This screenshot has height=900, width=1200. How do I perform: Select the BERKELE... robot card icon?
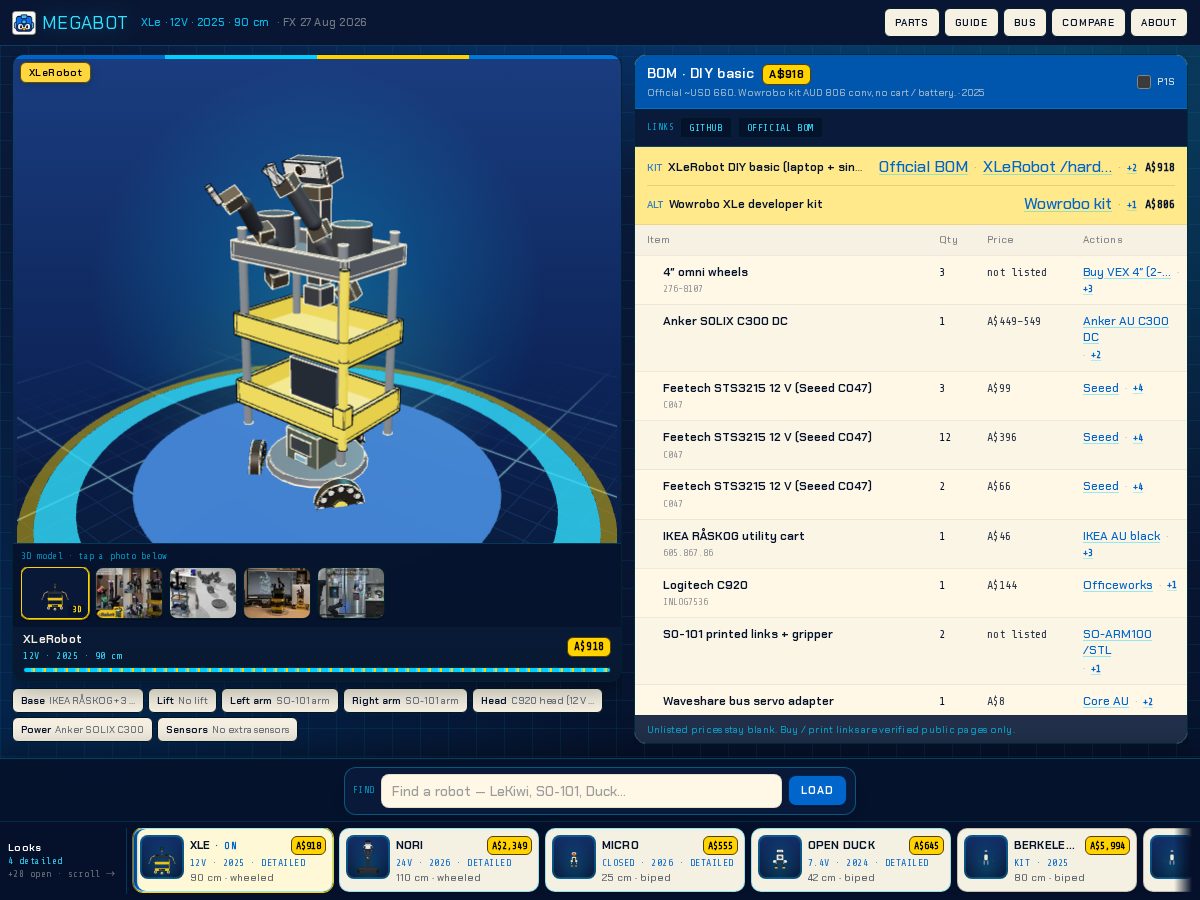pyautogui.click(x=986, y=857)
